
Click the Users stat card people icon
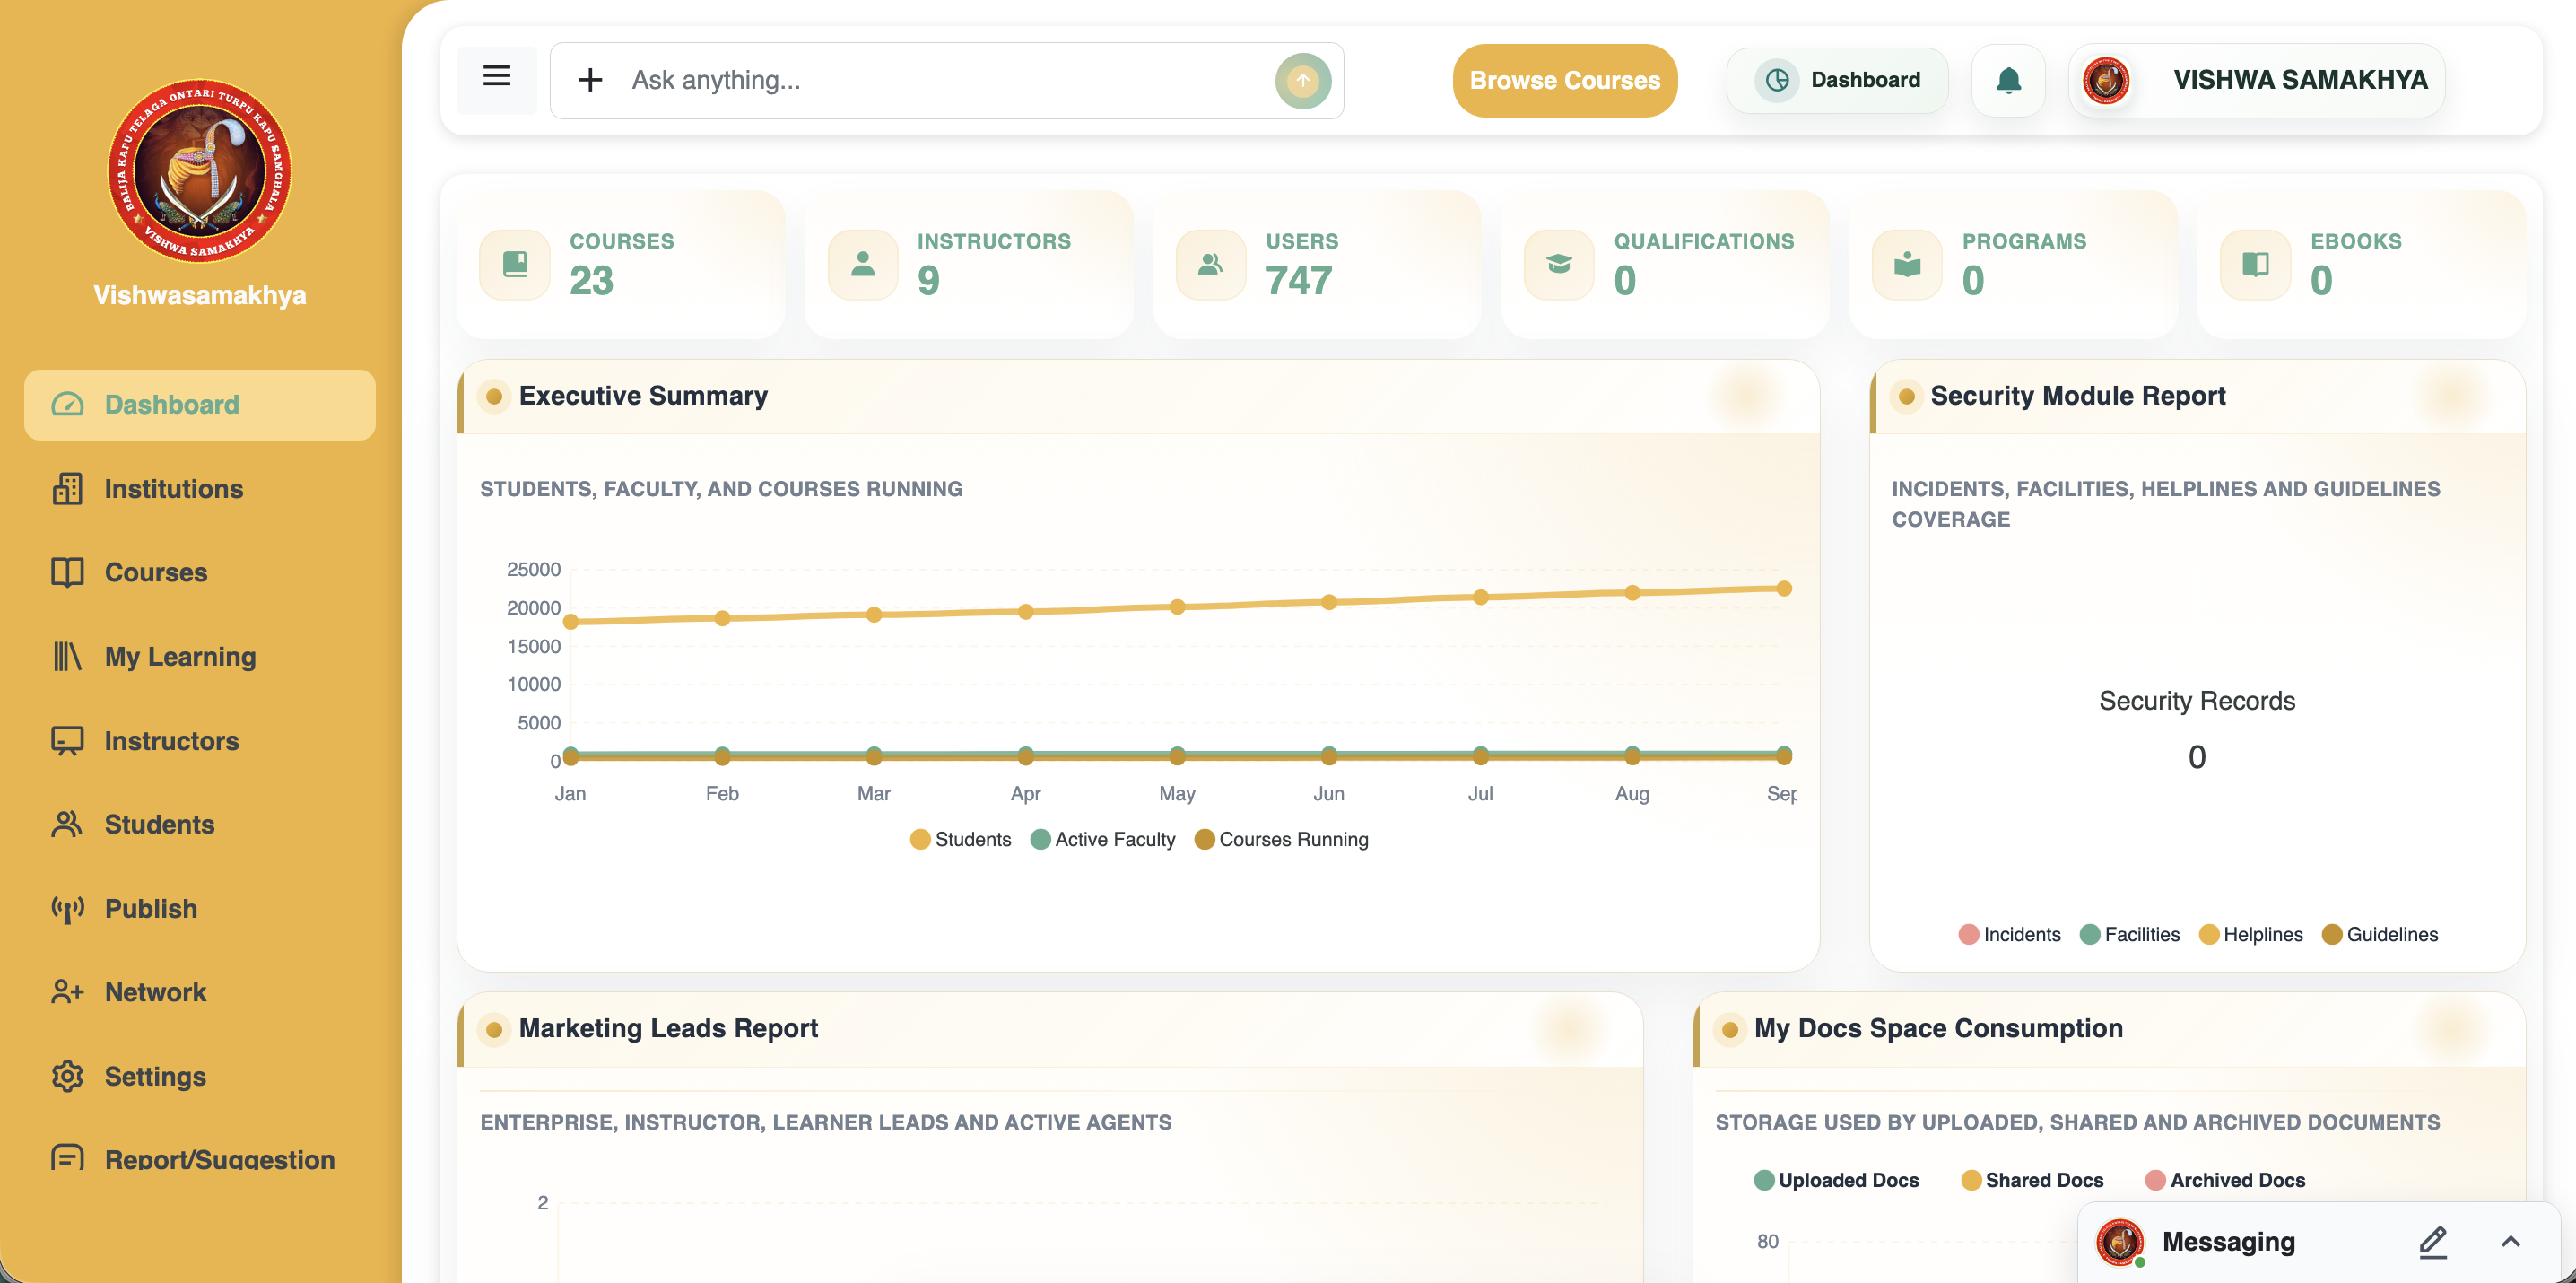[1210, 264]
